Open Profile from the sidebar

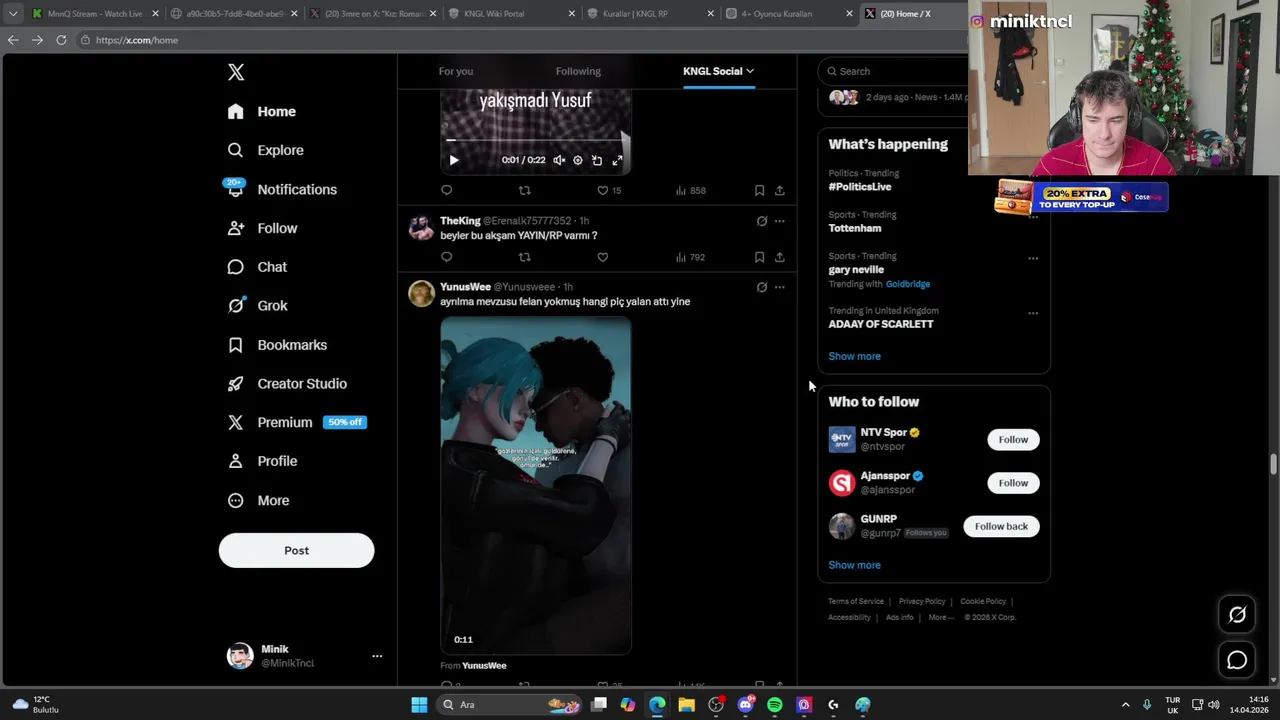click(x=262, y=461)
